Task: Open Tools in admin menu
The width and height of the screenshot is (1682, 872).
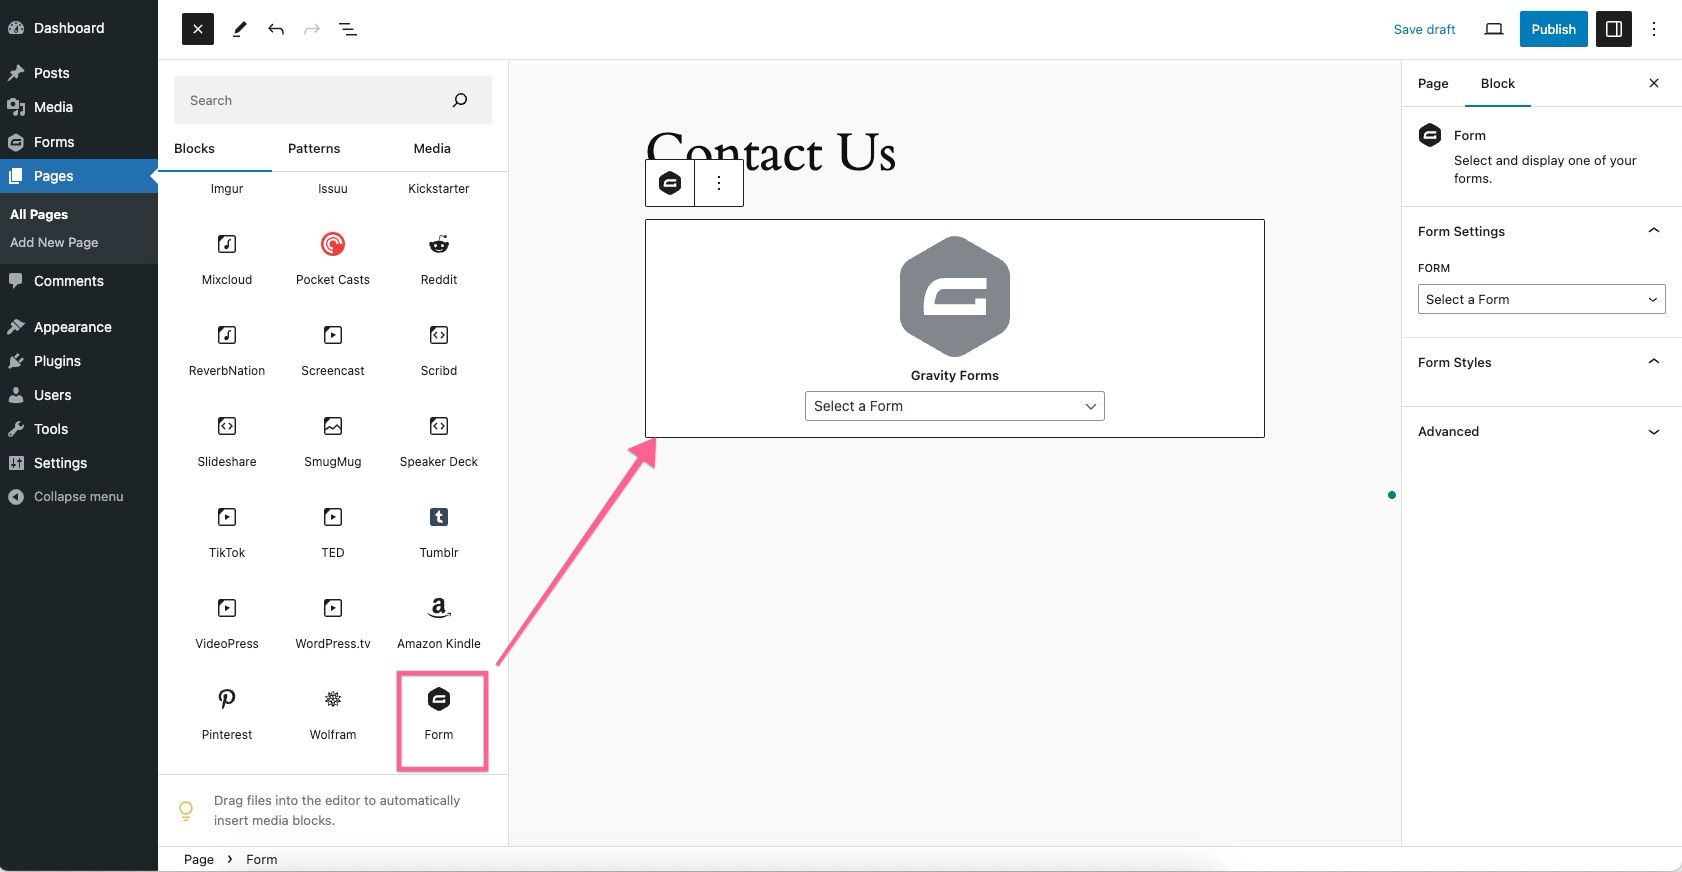Action: (x=79, y=429)
